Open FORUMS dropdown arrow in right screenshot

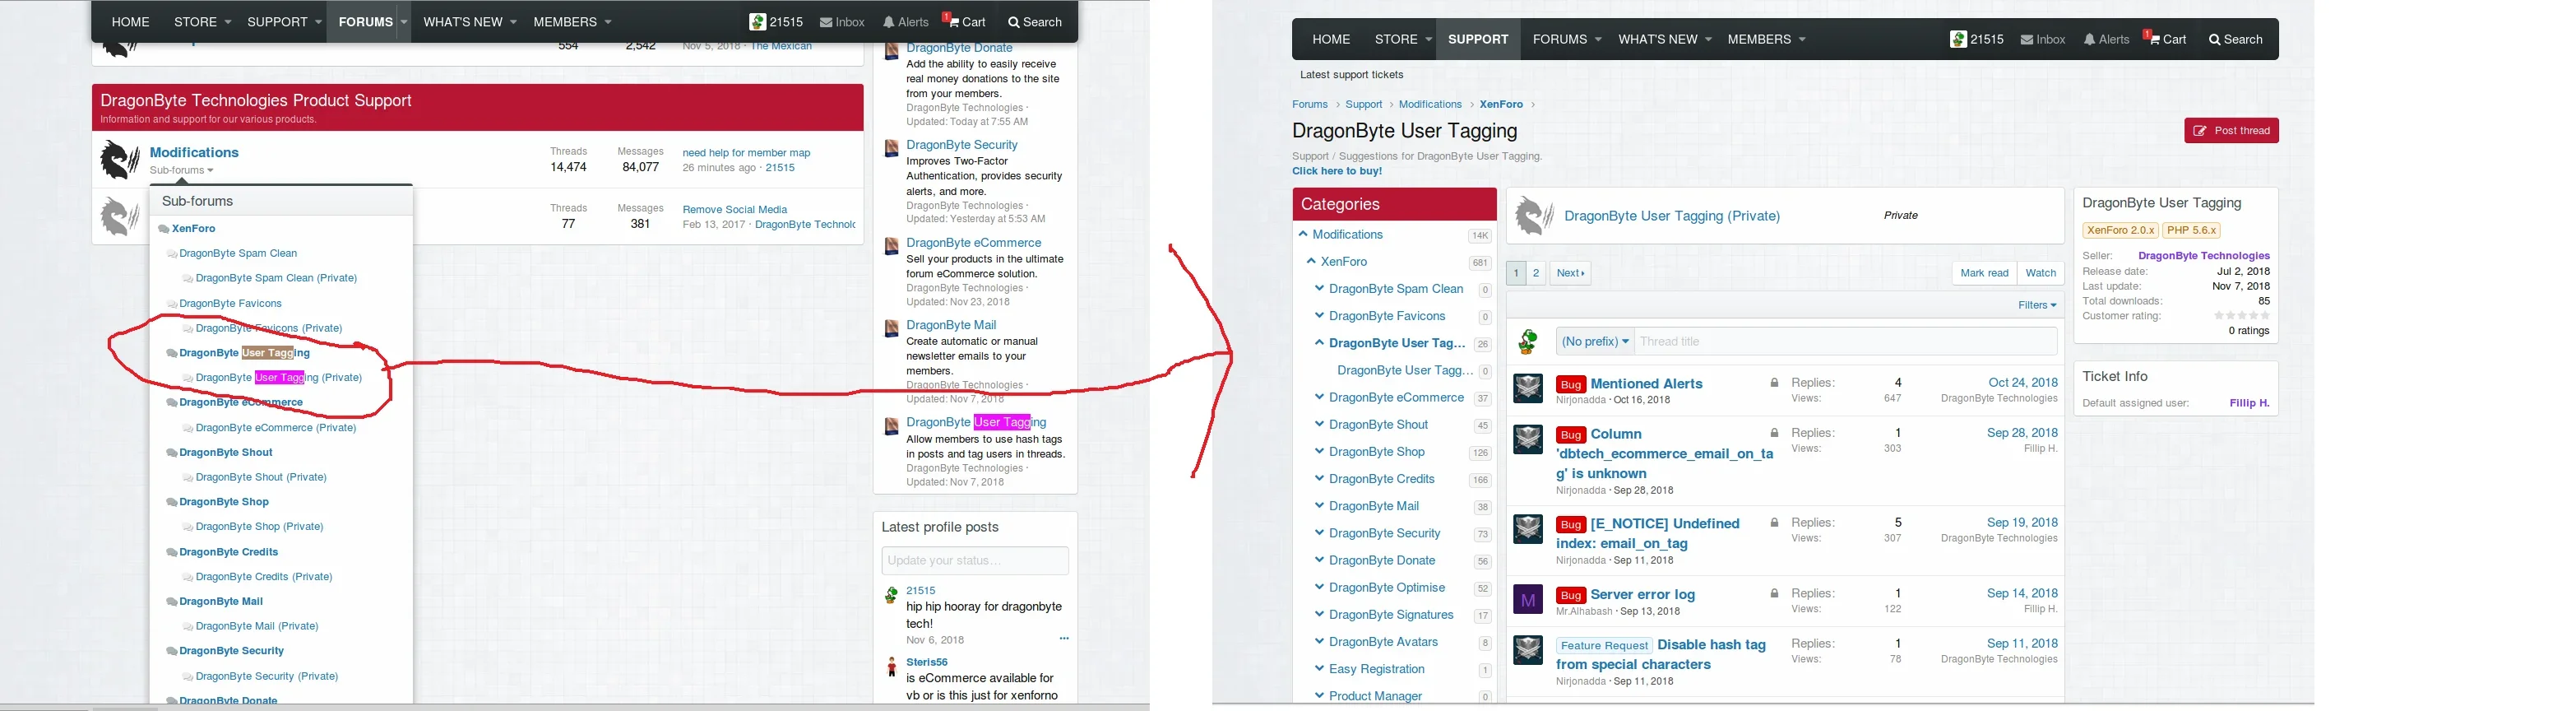[x=1598, y=39]
